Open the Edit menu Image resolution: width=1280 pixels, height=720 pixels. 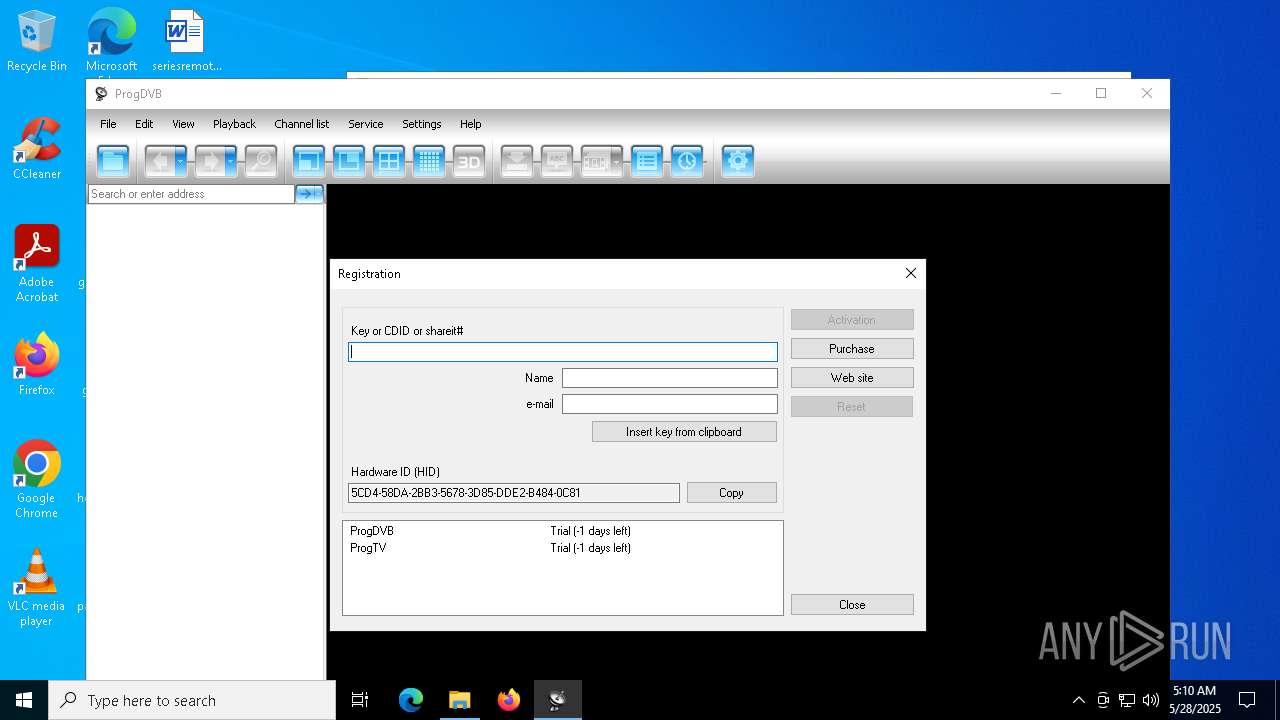(144, 124)
